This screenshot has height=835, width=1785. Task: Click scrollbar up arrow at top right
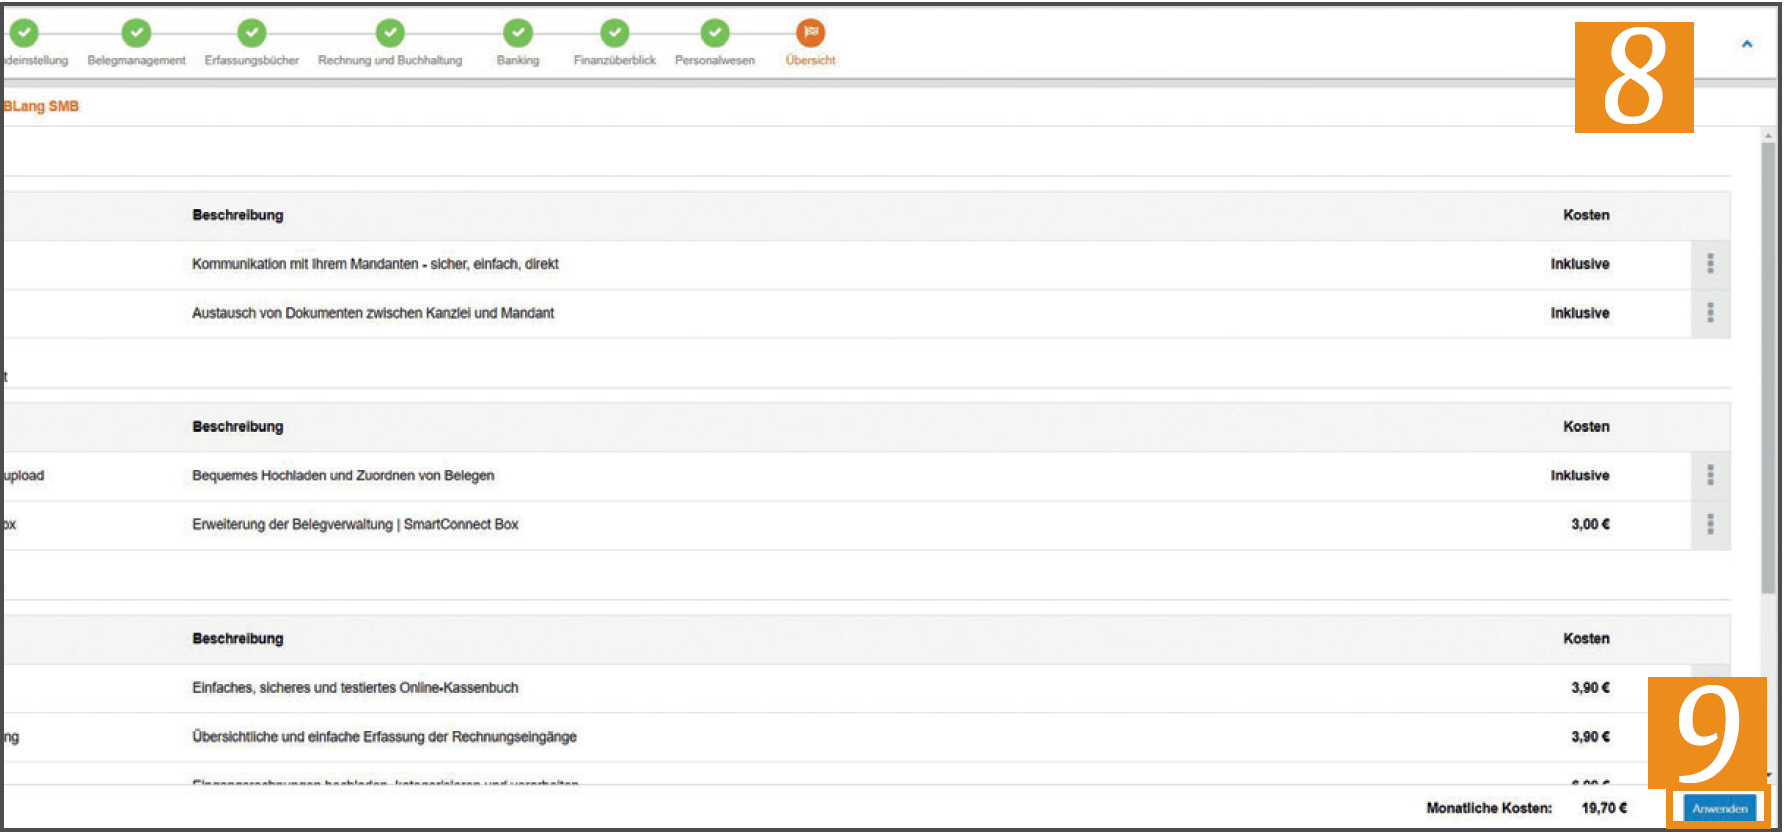1768,135
